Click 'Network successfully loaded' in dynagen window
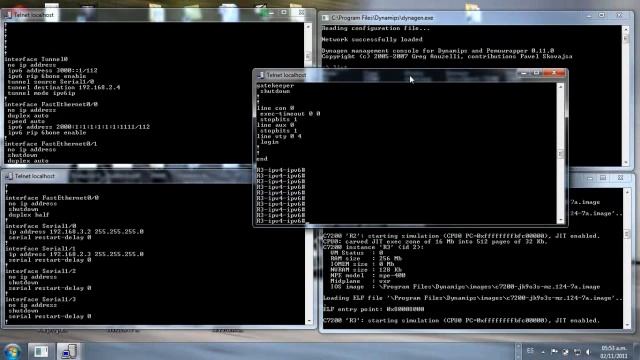Screen dimensions: 640x360 372,40
